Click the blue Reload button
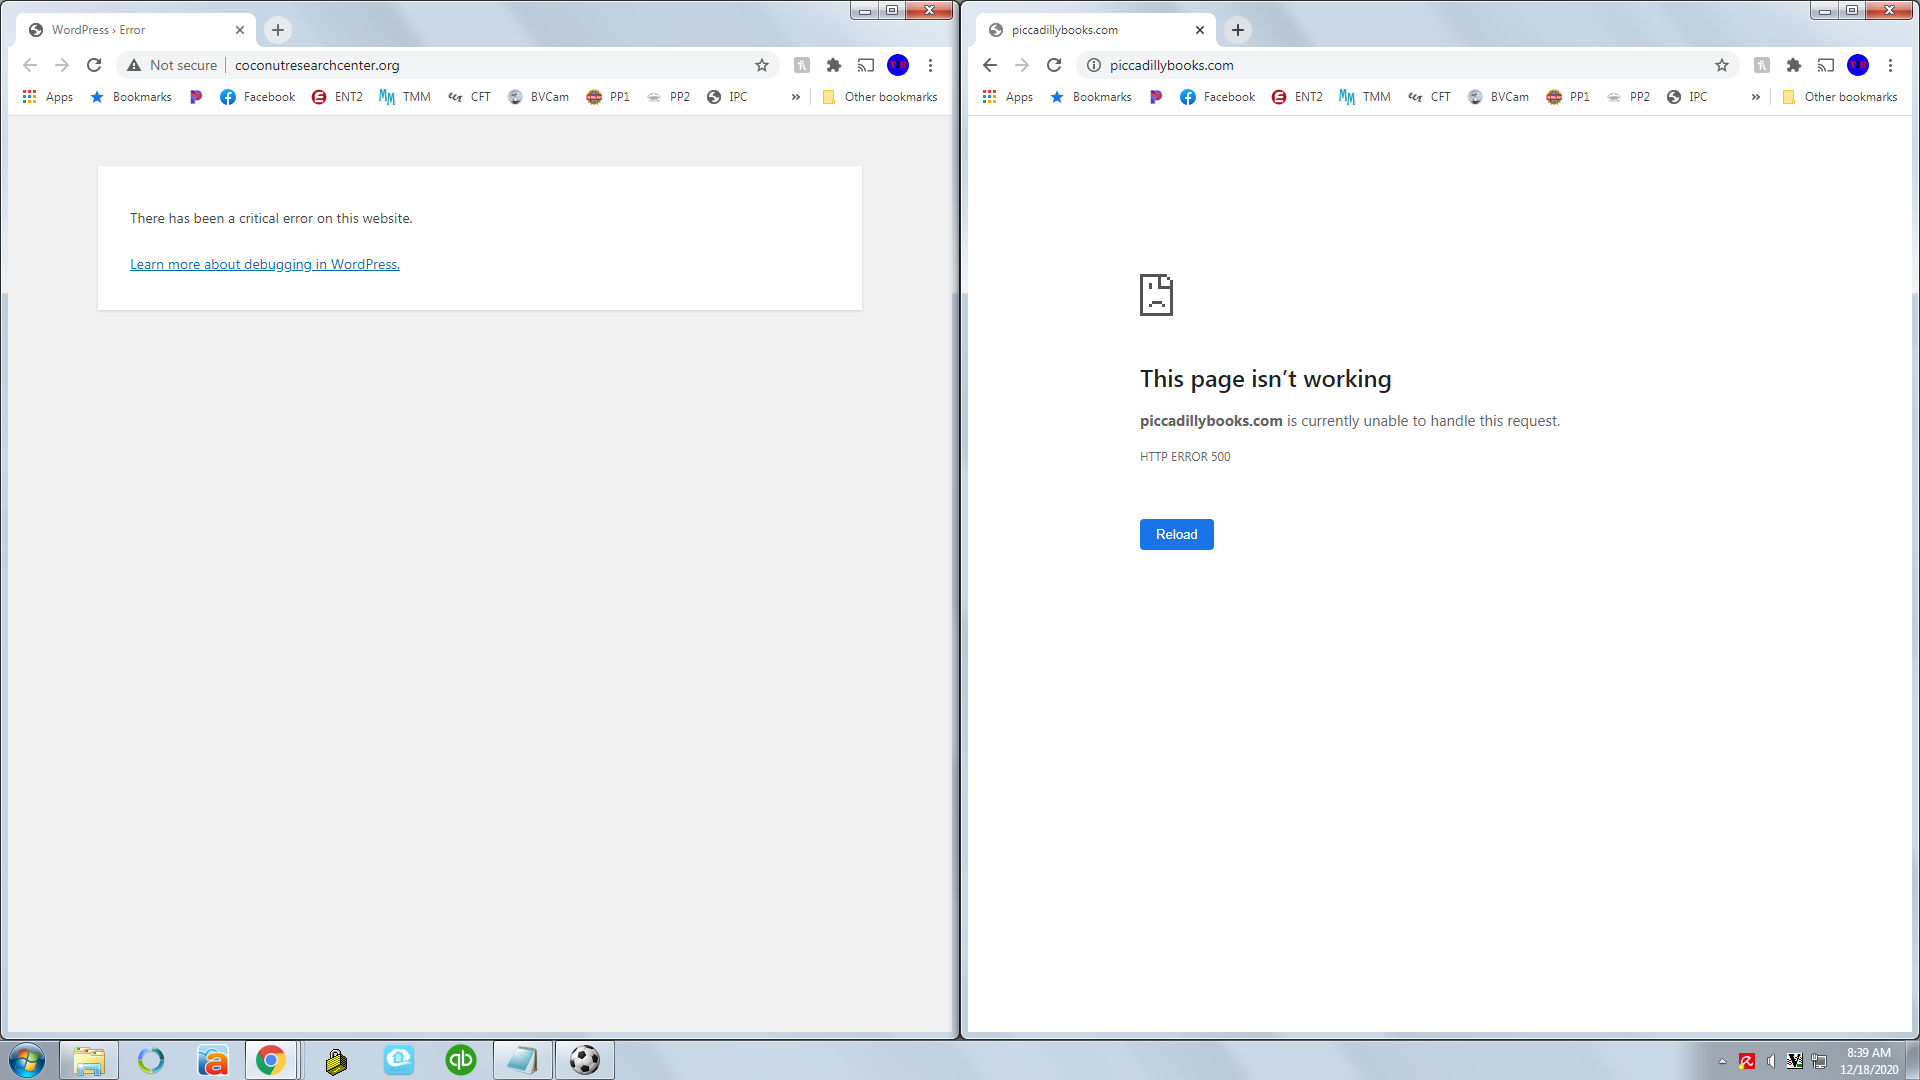Viewport: 1920px width, 1080px height. [1176, 534]
